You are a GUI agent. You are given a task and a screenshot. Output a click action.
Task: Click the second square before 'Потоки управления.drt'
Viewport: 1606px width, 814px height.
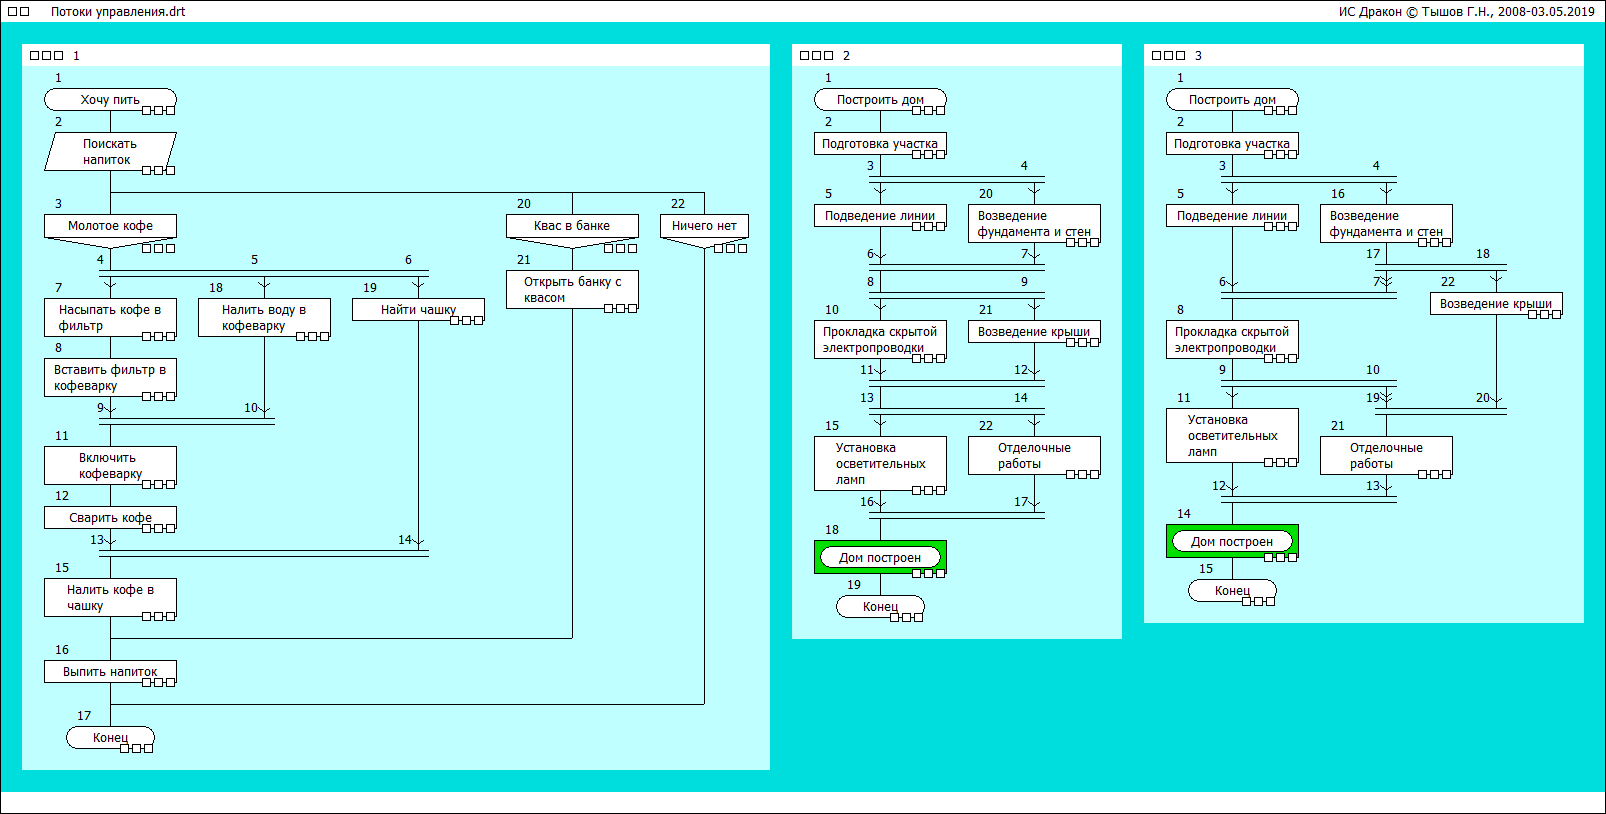coord(25,12)
